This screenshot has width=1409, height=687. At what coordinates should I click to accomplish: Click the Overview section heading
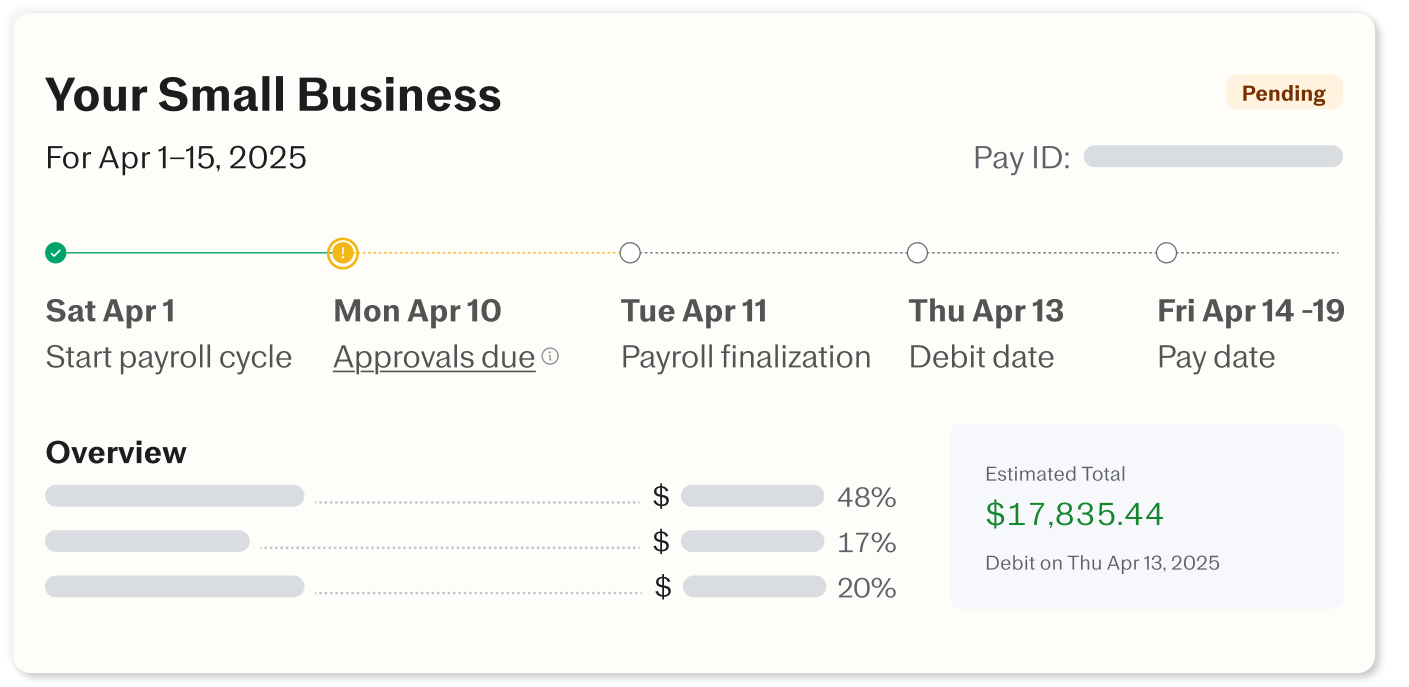click(116, 453)
